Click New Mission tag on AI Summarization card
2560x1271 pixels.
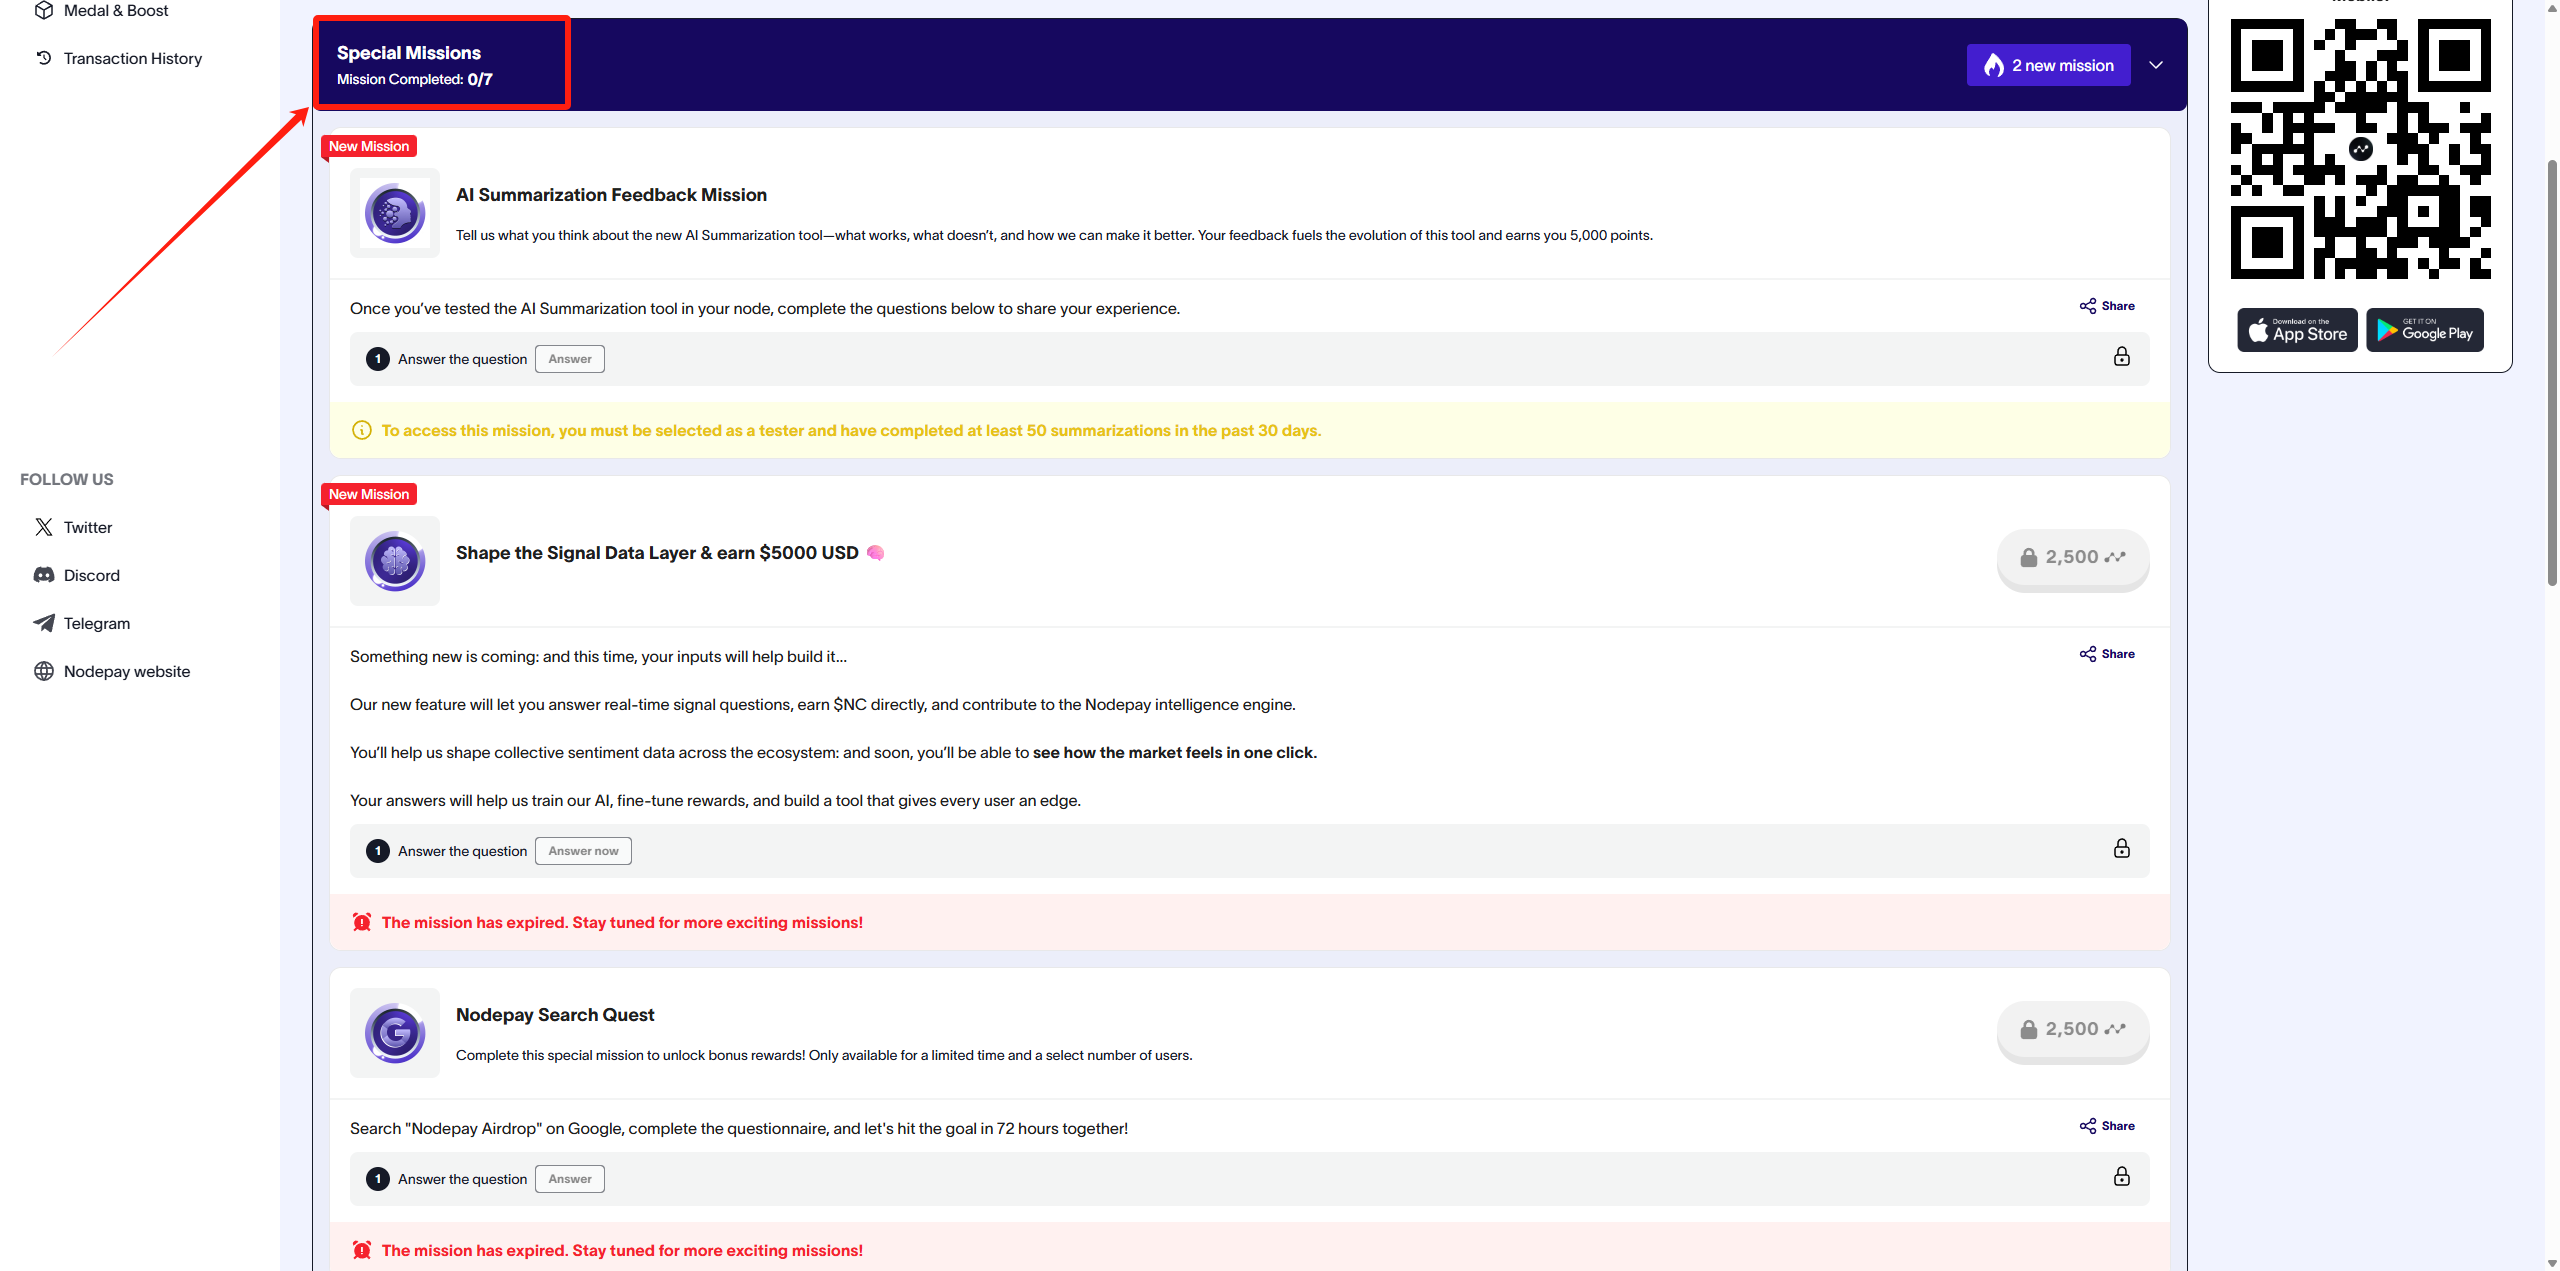369,146
